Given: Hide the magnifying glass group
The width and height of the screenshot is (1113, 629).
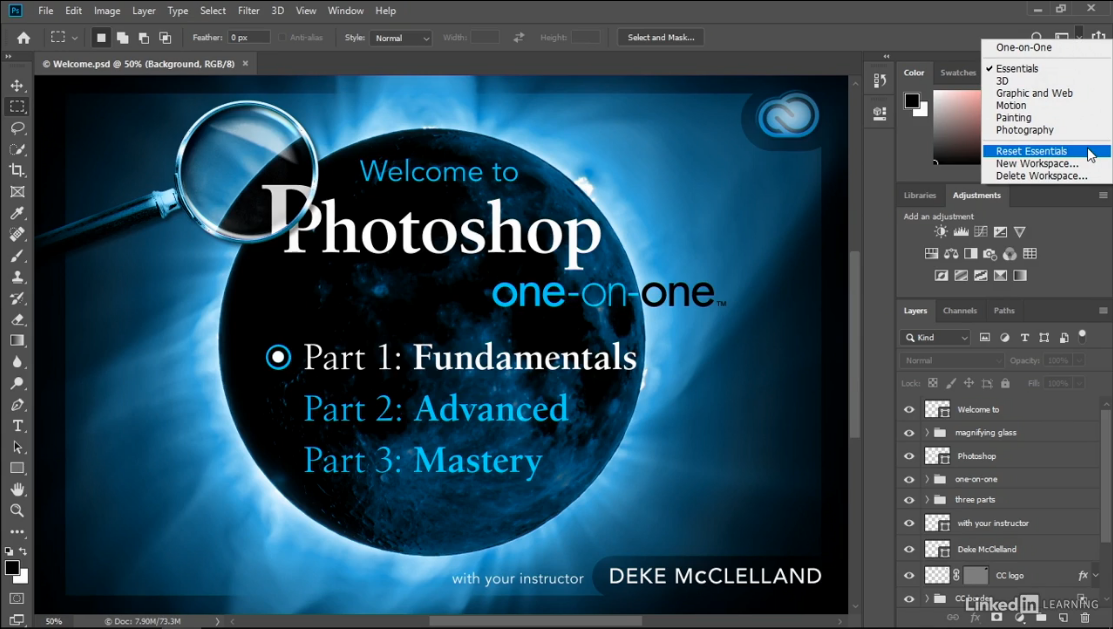Looking at the screenshot, I should coord(909,433).
